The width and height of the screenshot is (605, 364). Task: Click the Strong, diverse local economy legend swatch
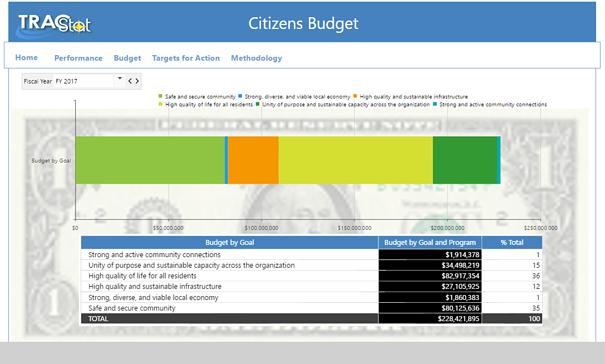click(x=240, y=96)
